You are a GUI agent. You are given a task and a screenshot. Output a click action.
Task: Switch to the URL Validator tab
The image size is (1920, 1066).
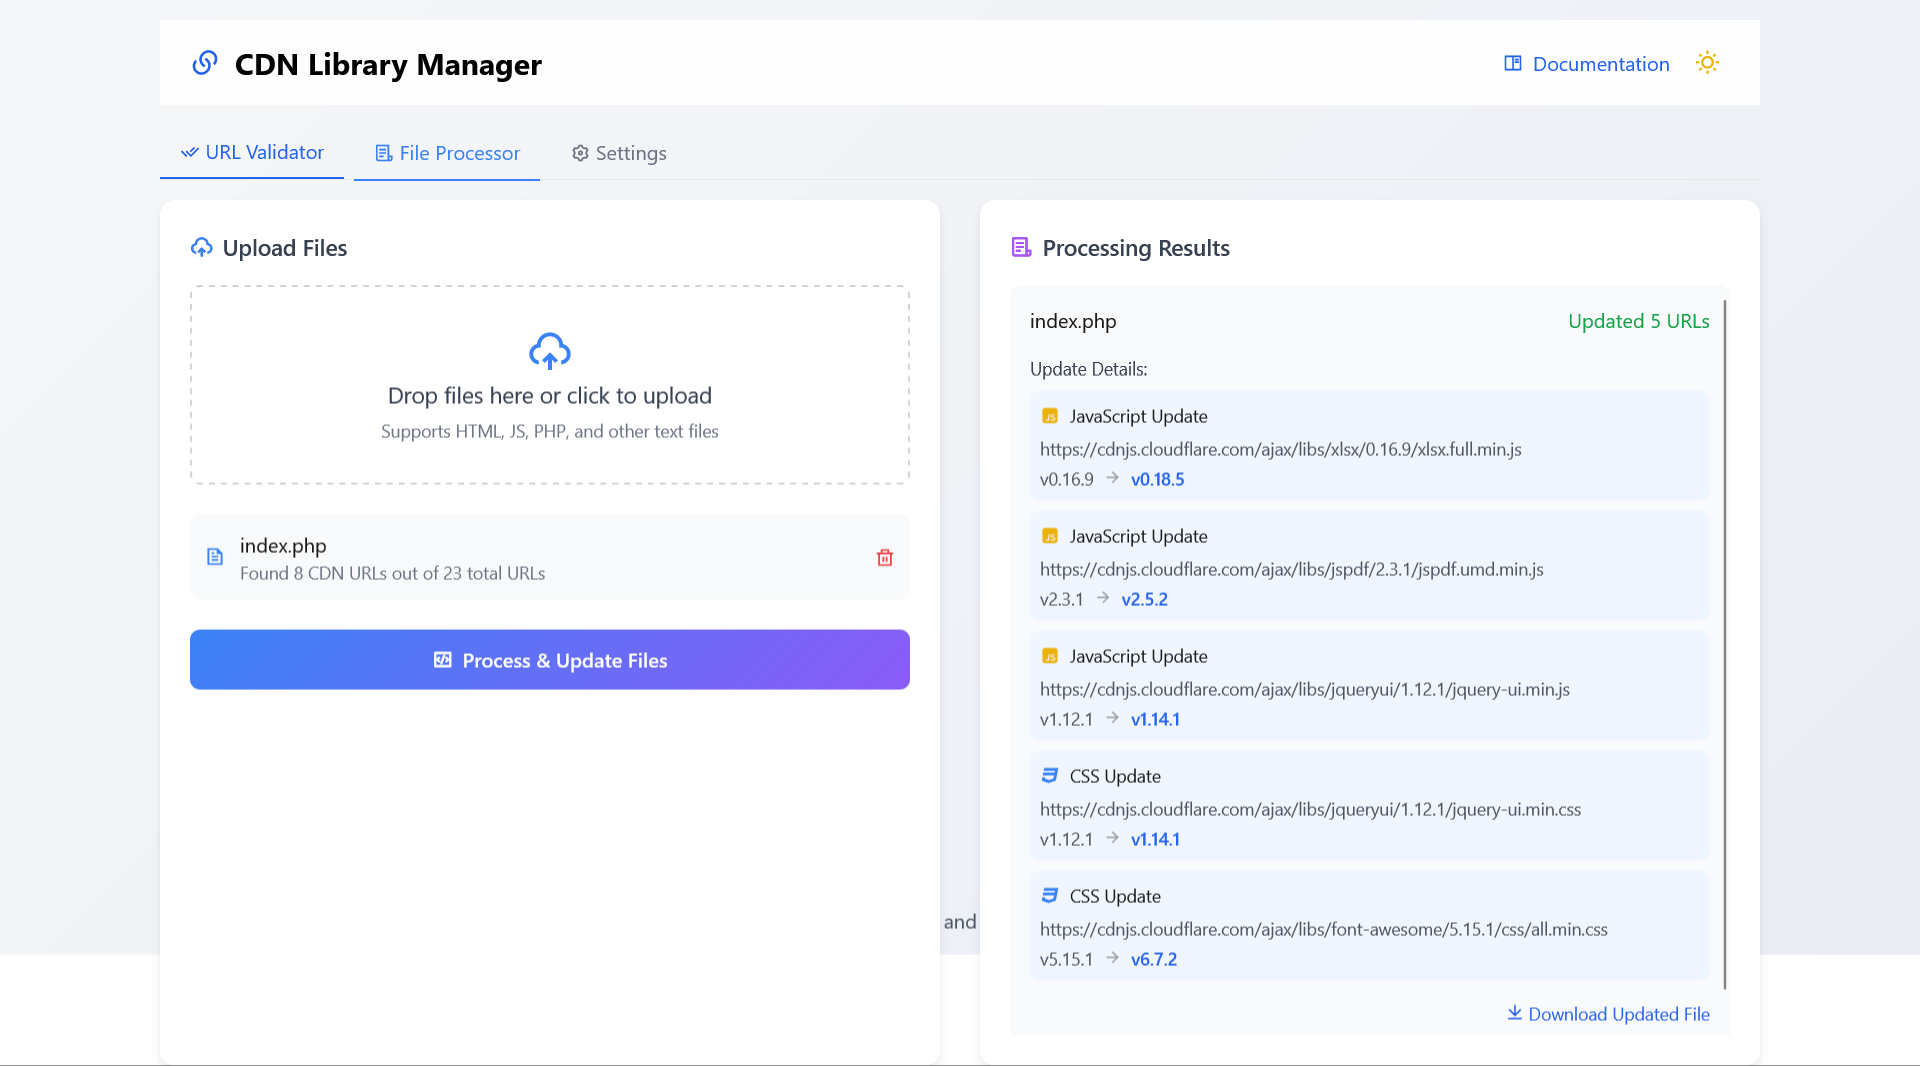point(252,153)
